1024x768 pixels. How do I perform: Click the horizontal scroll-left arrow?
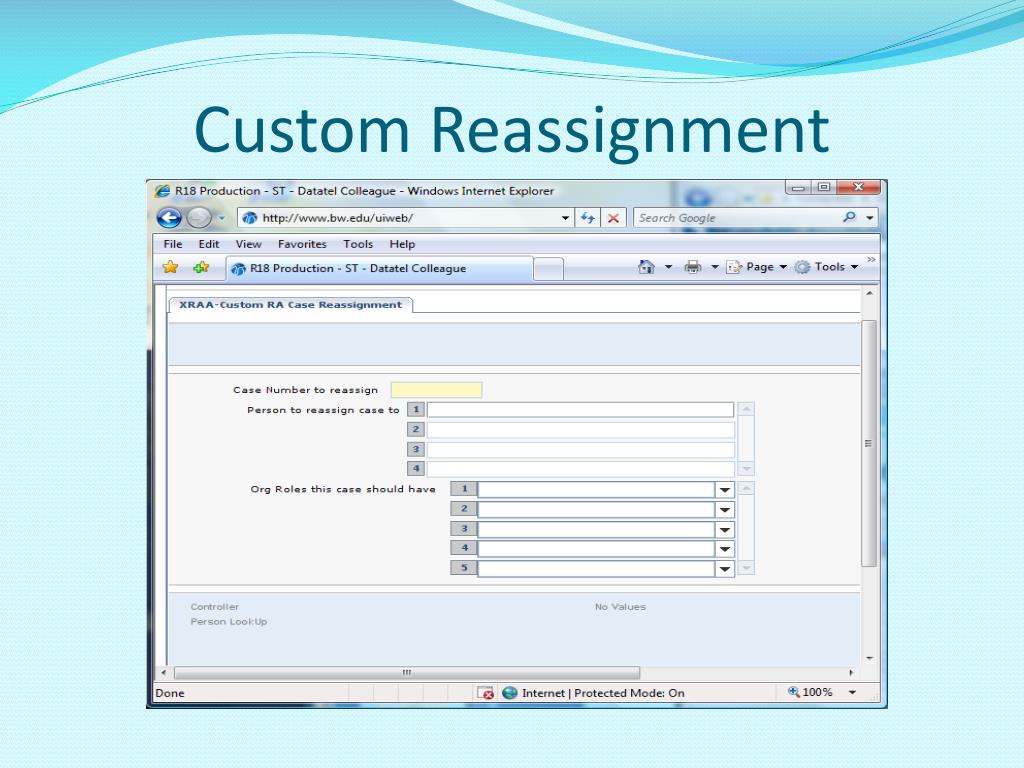(164, 673)
